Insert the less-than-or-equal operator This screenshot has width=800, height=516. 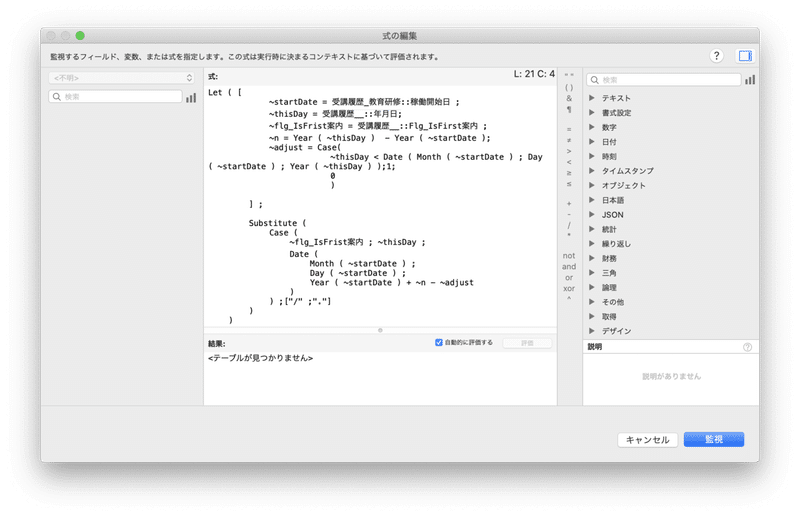[x=569, y=184]
